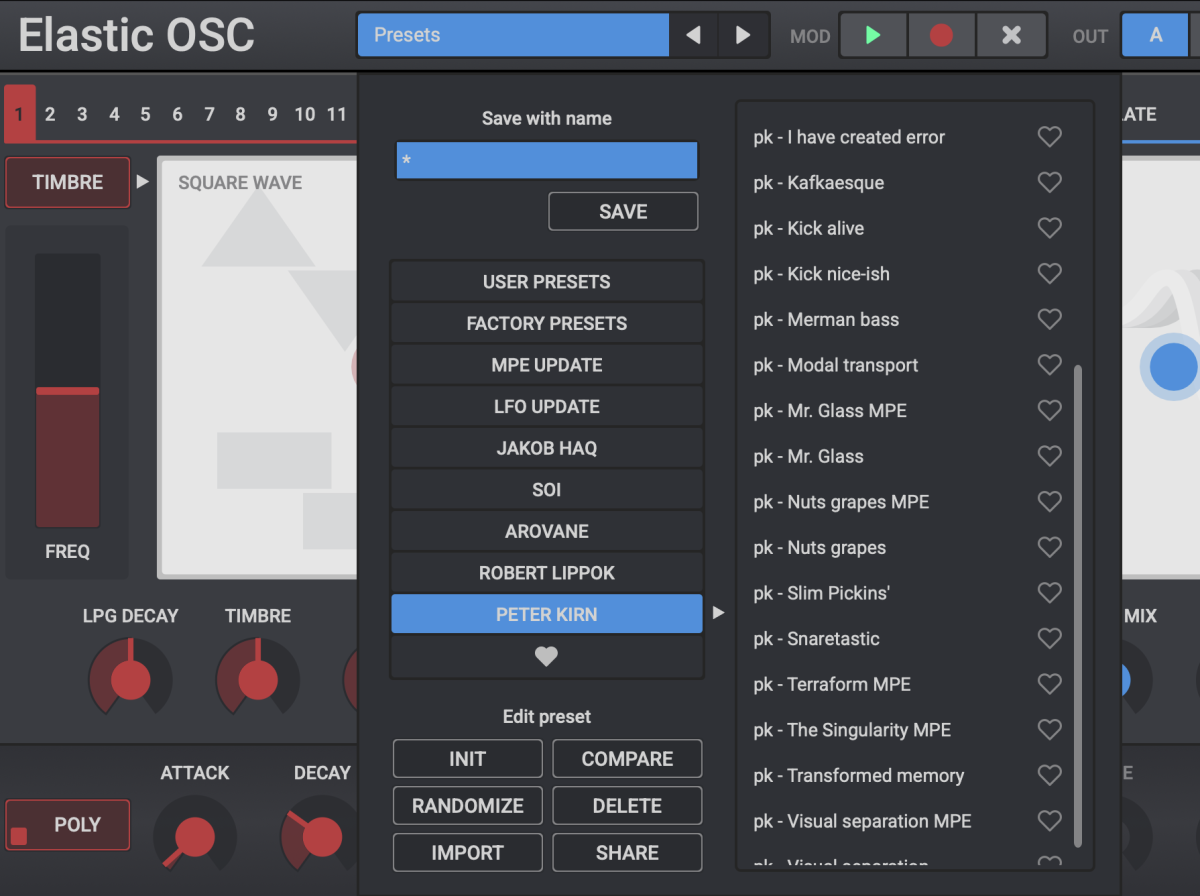
Task: Favorite pk - Nuts grapes MPE with heart
Action: pos(1049,501)
